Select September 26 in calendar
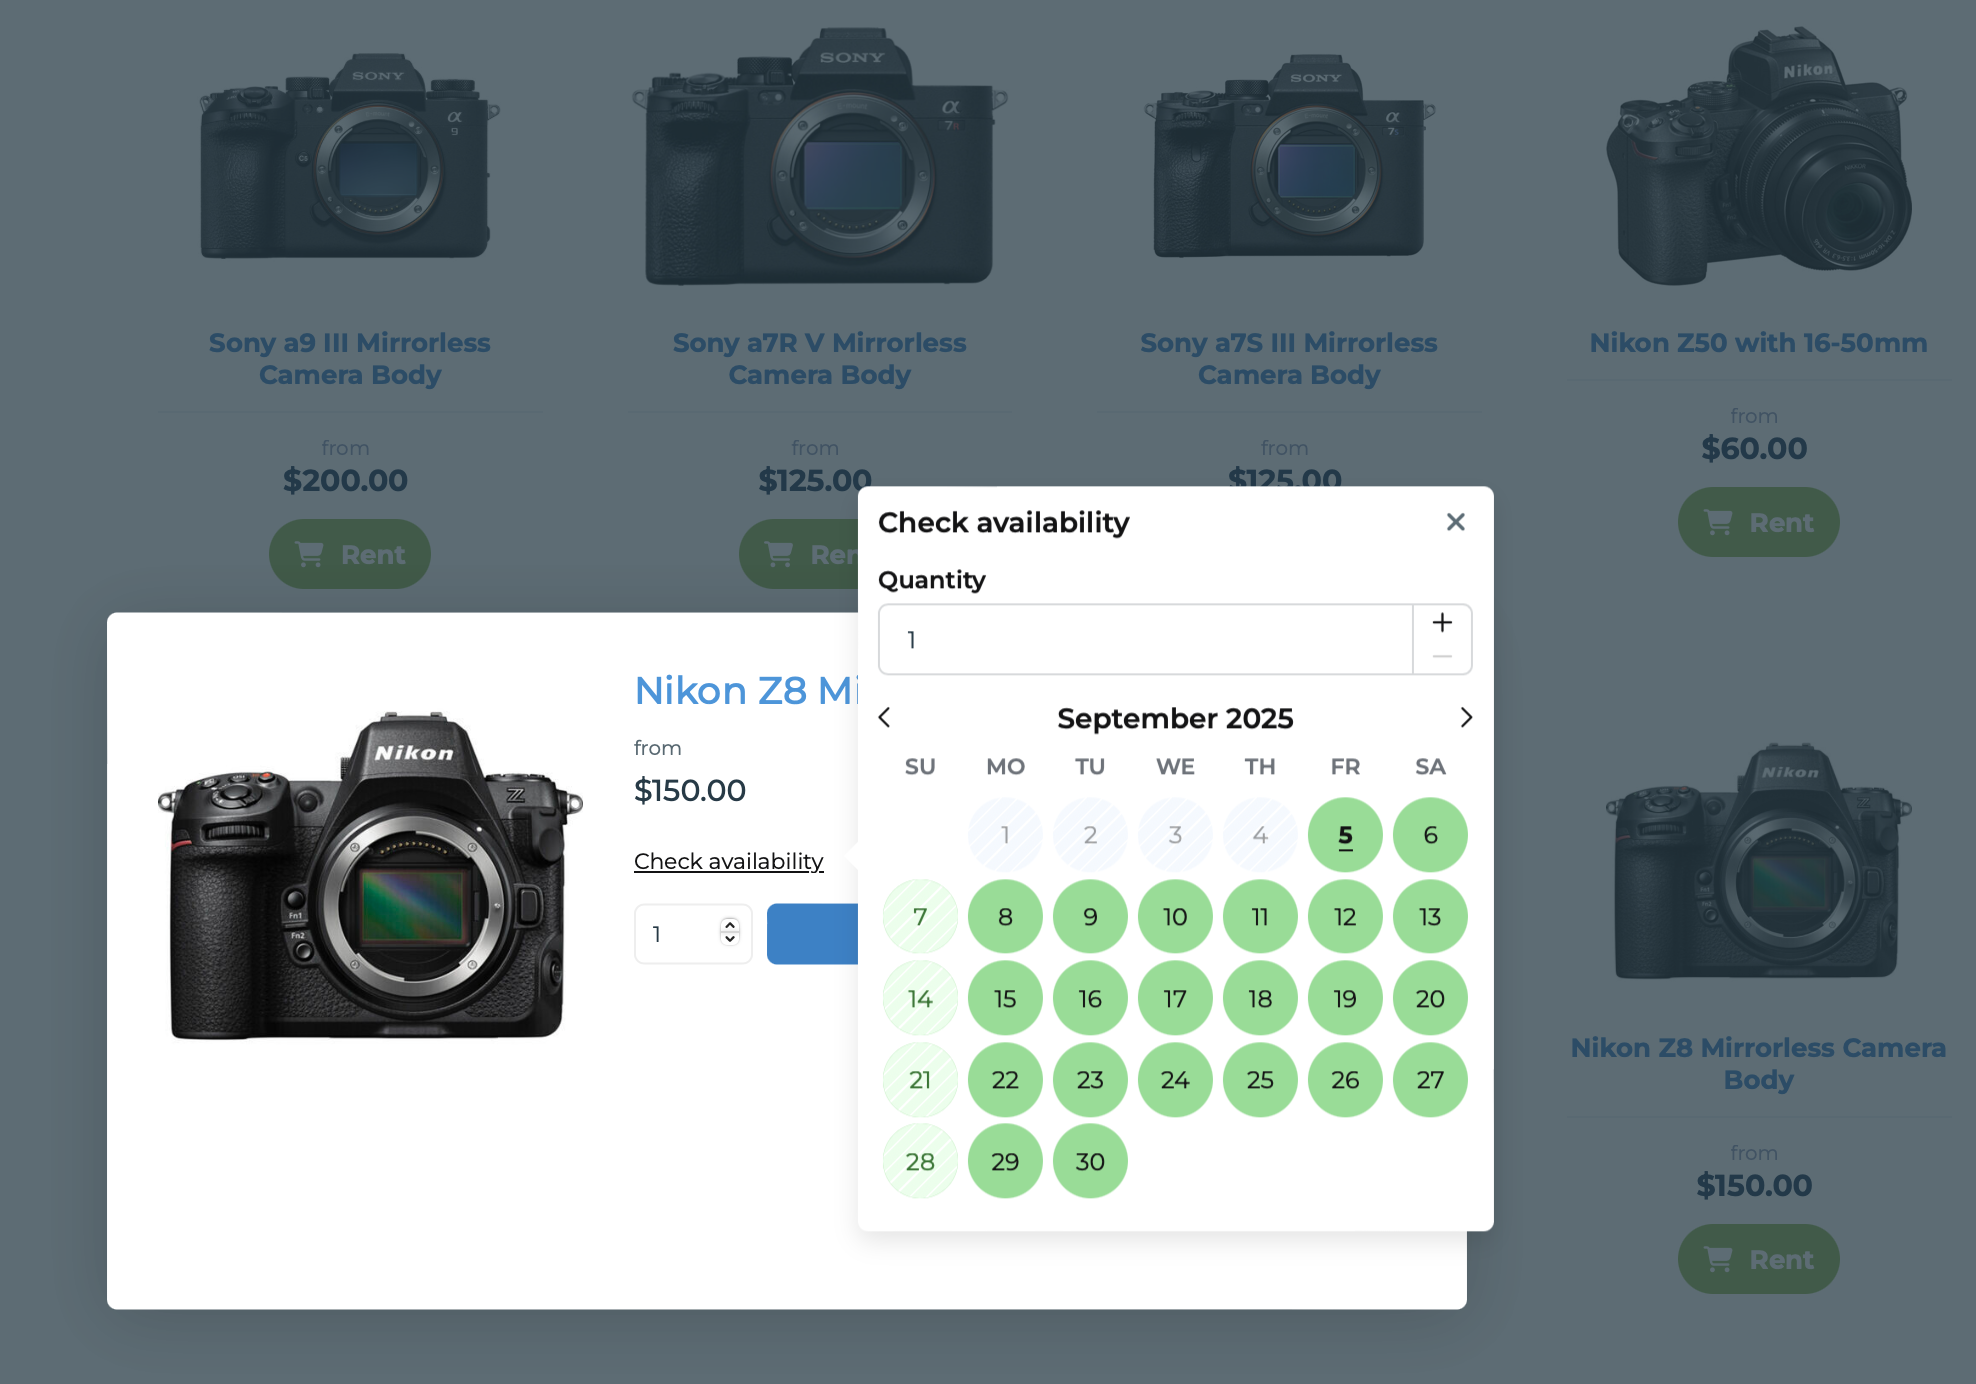1976x1384 pixels. pos(1345,1080)
